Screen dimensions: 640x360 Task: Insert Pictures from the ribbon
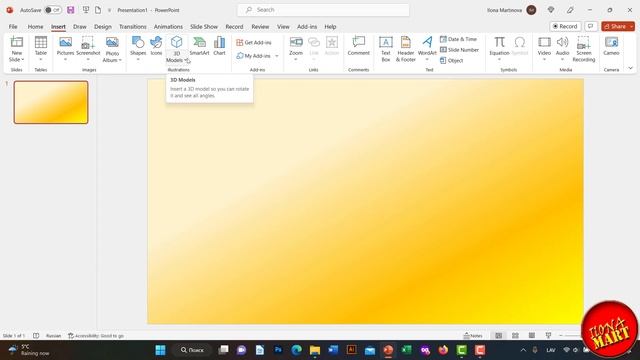click(65, 49)
